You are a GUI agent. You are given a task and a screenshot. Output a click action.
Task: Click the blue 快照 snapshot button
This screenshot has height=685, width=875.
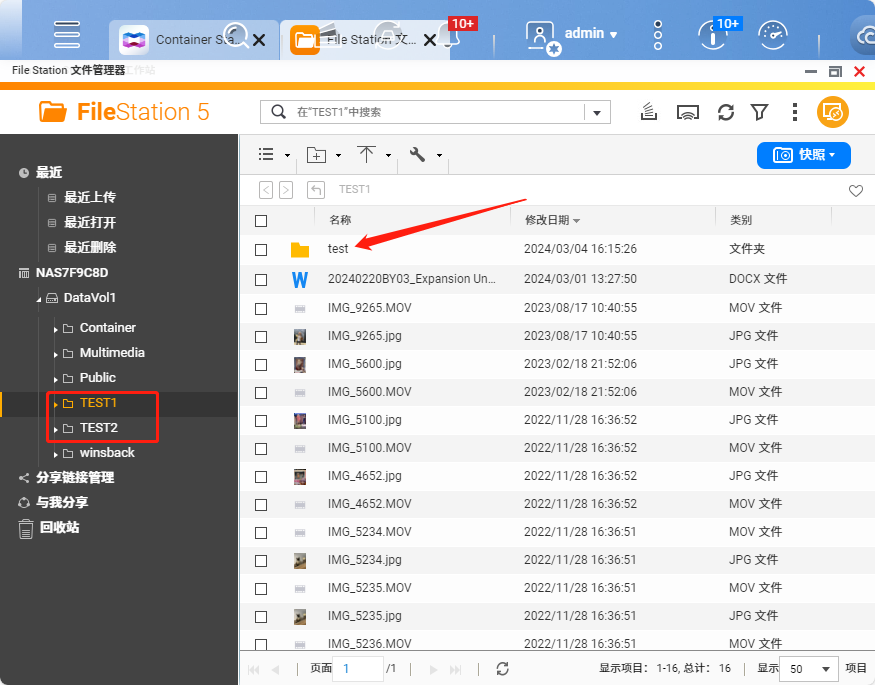803,155
